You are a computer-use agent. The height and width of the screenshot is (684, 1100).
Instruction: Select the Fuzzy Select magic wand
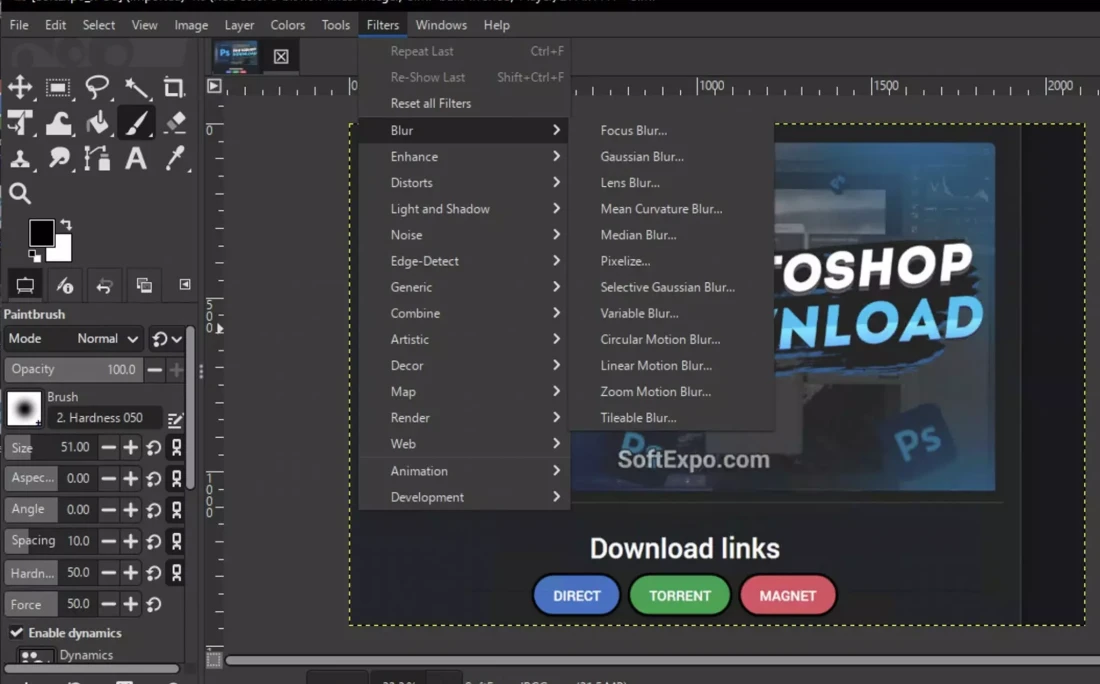pos(136,88)
